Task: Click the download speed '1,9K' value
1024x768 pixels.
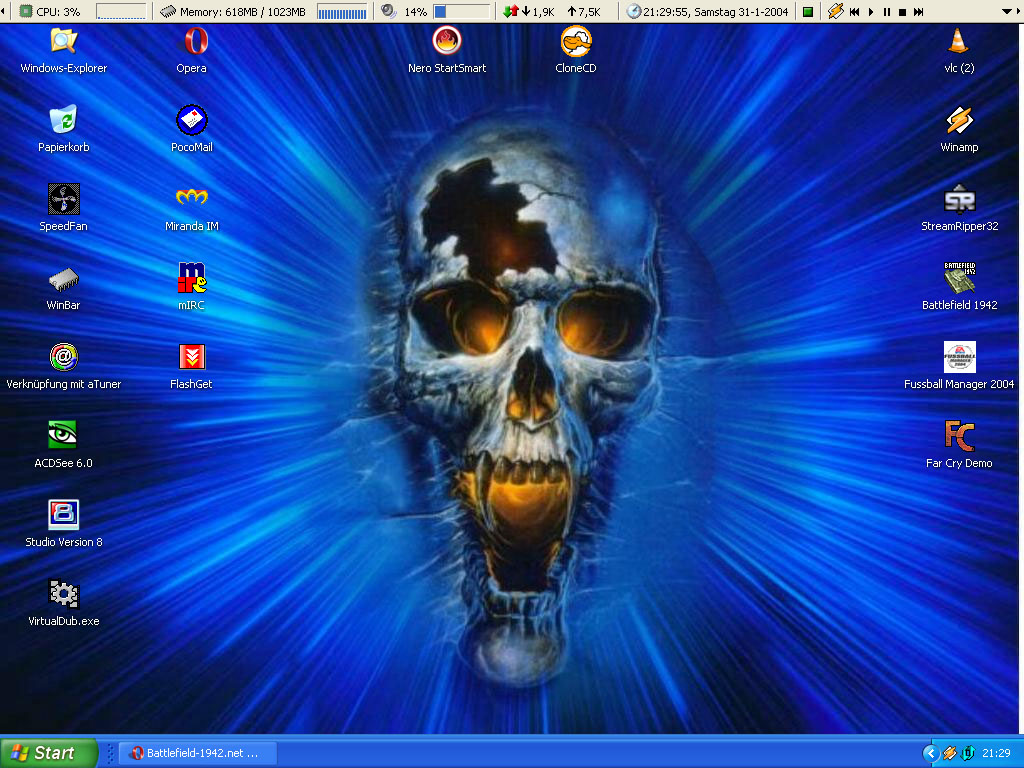Action: click(542, 12)
